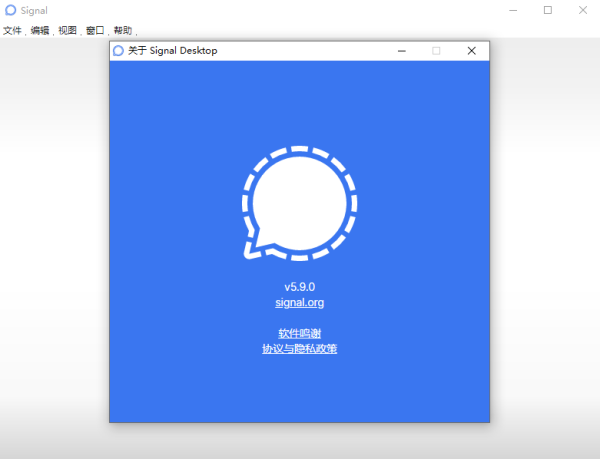Minimize the main Signal window
Viewport: 600px width, 459px height.
coord(511,10)
